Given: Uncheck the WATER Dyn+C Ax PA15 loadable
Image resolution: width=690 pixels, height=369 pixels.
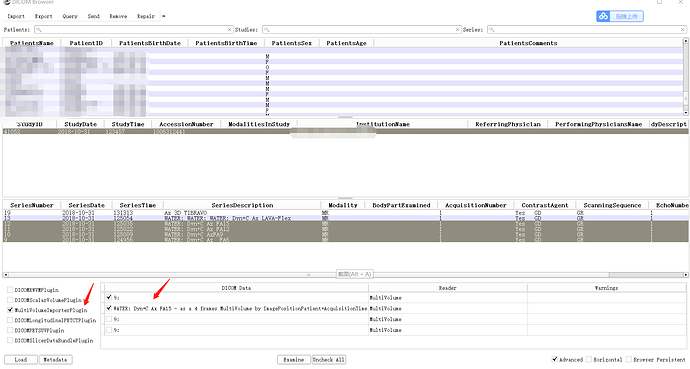Looking at the screenshot, I should point(109,308).
